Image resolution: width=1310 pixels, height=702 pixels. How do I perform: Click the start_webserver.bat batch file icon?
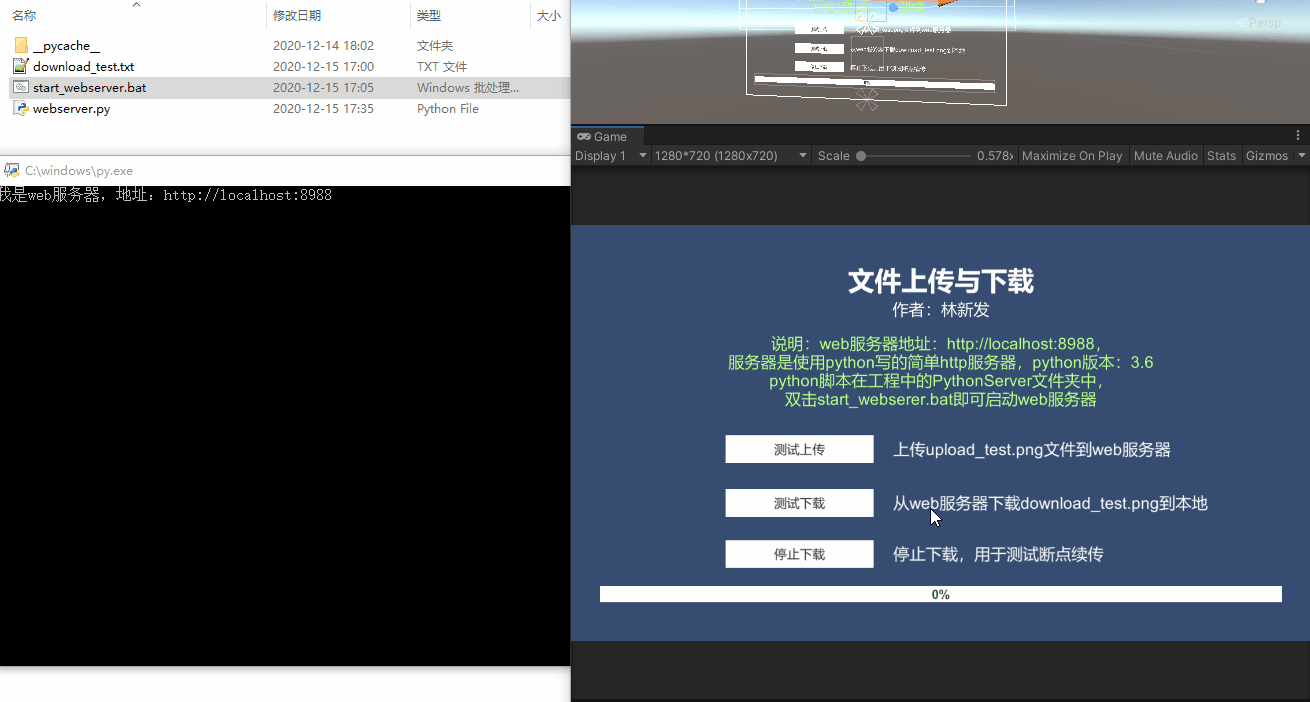point(20,87)
